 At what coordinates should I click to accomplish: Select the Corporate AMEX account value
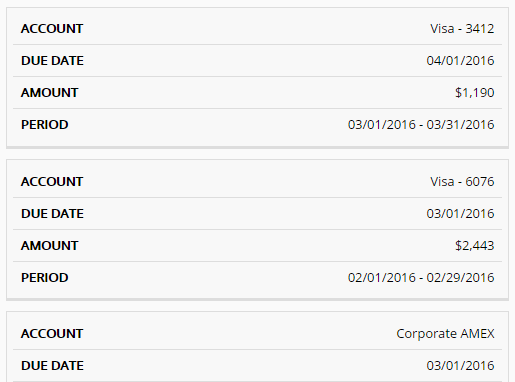click(445, 334)
